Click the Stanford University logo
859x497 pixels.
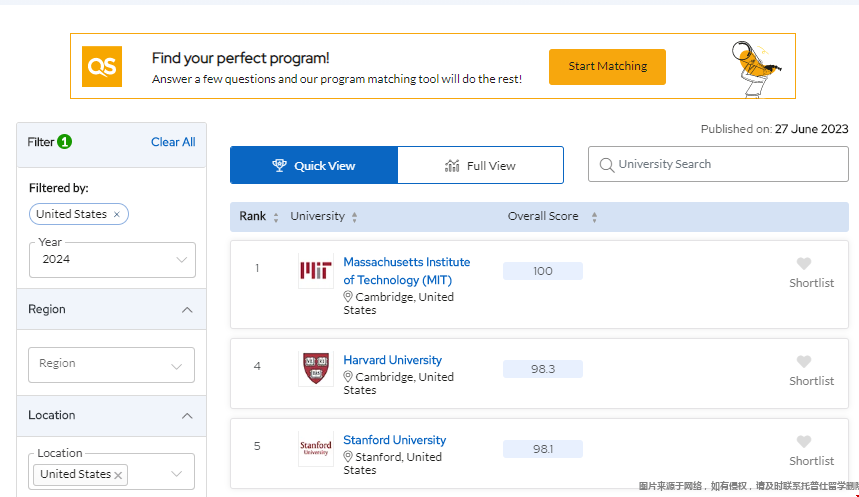pyautogui.click(x=316, y=449)
